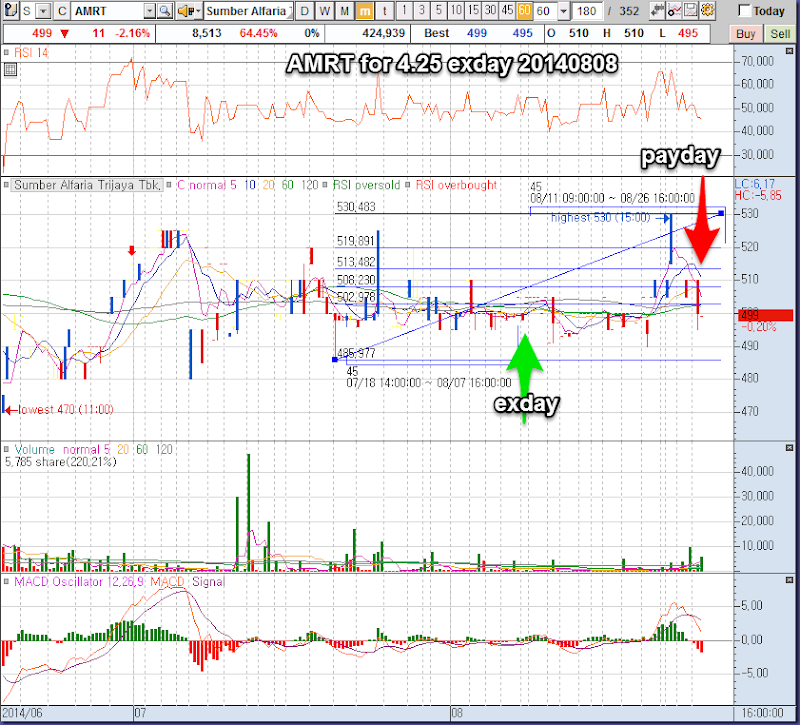Click the C code button
Image resolution: width=800 pixels, height=725 pixels.
tap(62, 11)
